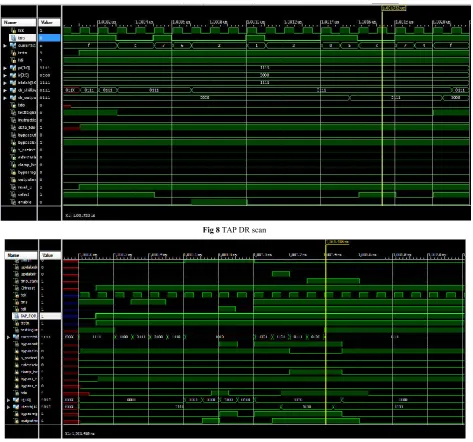Click the highlighted TAP_FOR signal icon, bottom waveform
Viewport: 473px width, 442px height.
coord(16,316)
